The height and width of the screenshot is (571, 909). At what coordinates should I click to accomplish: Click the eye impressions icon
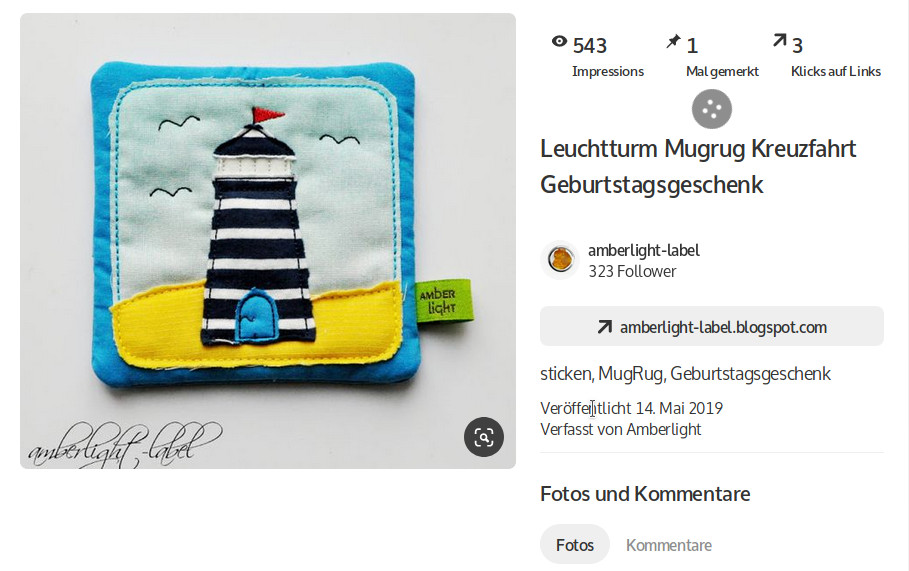559,41
